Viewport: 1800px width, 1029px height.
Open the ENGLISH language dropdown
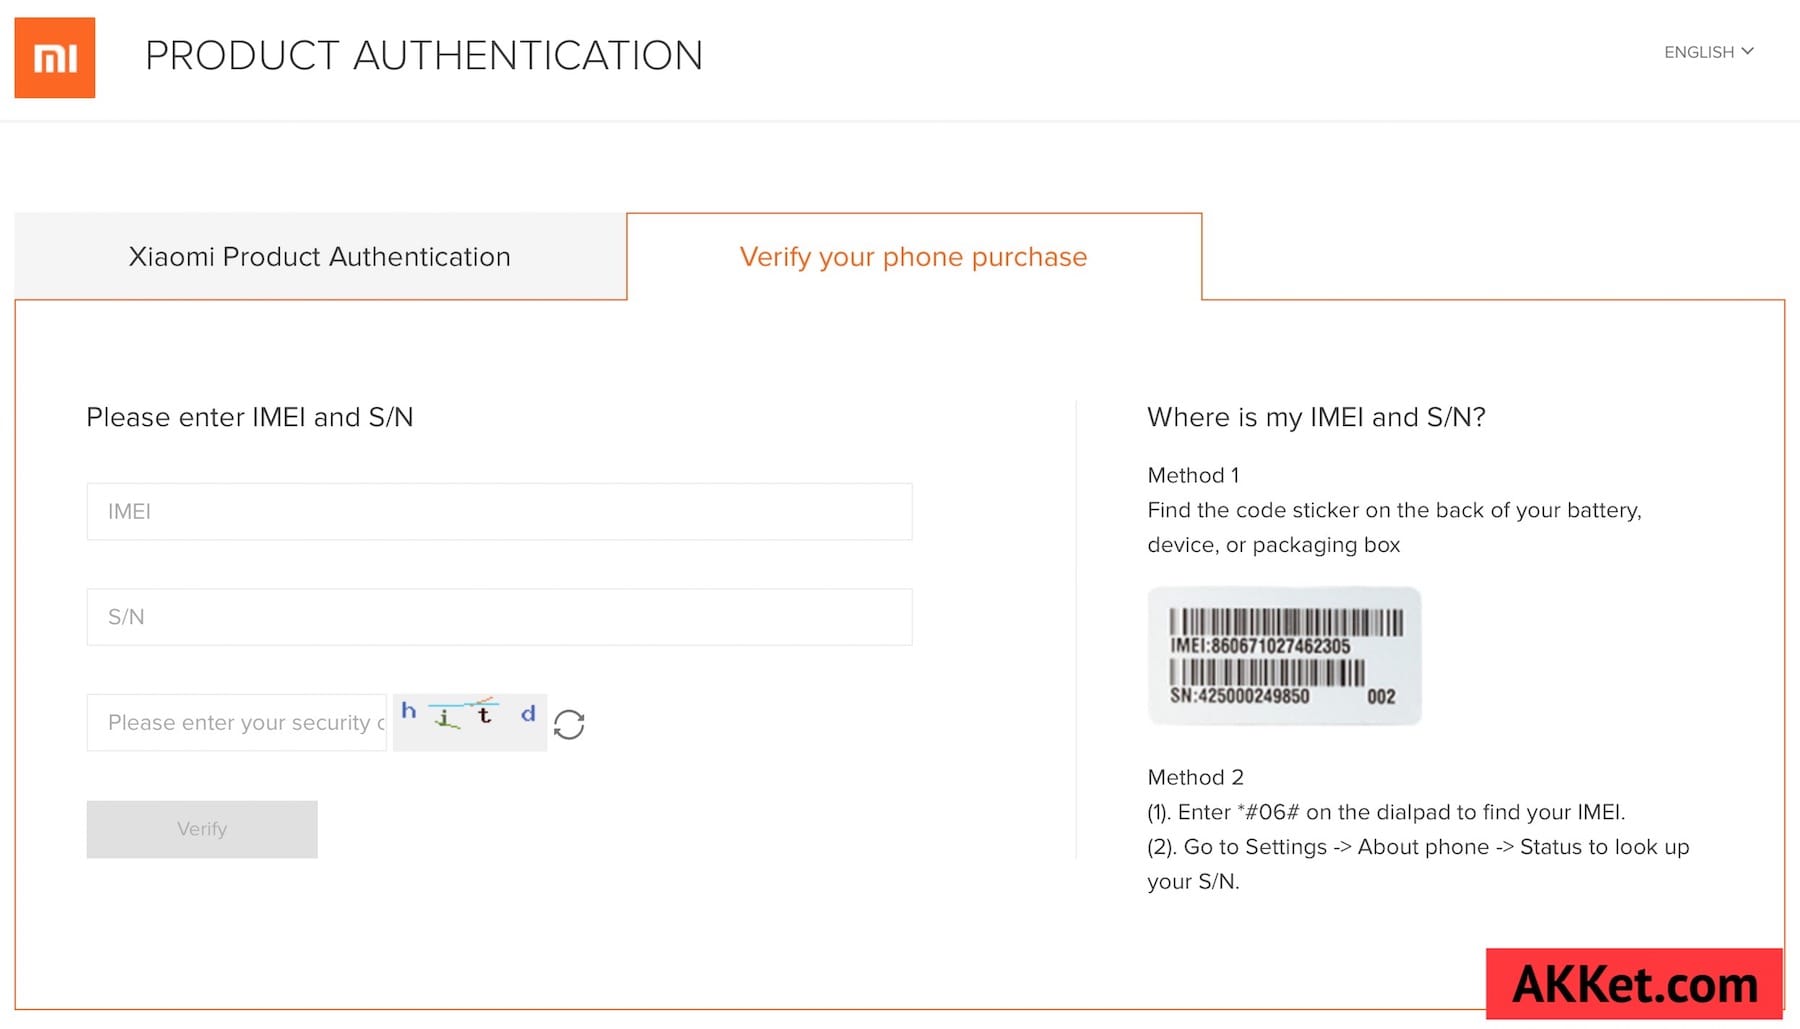coord(1708,52)
